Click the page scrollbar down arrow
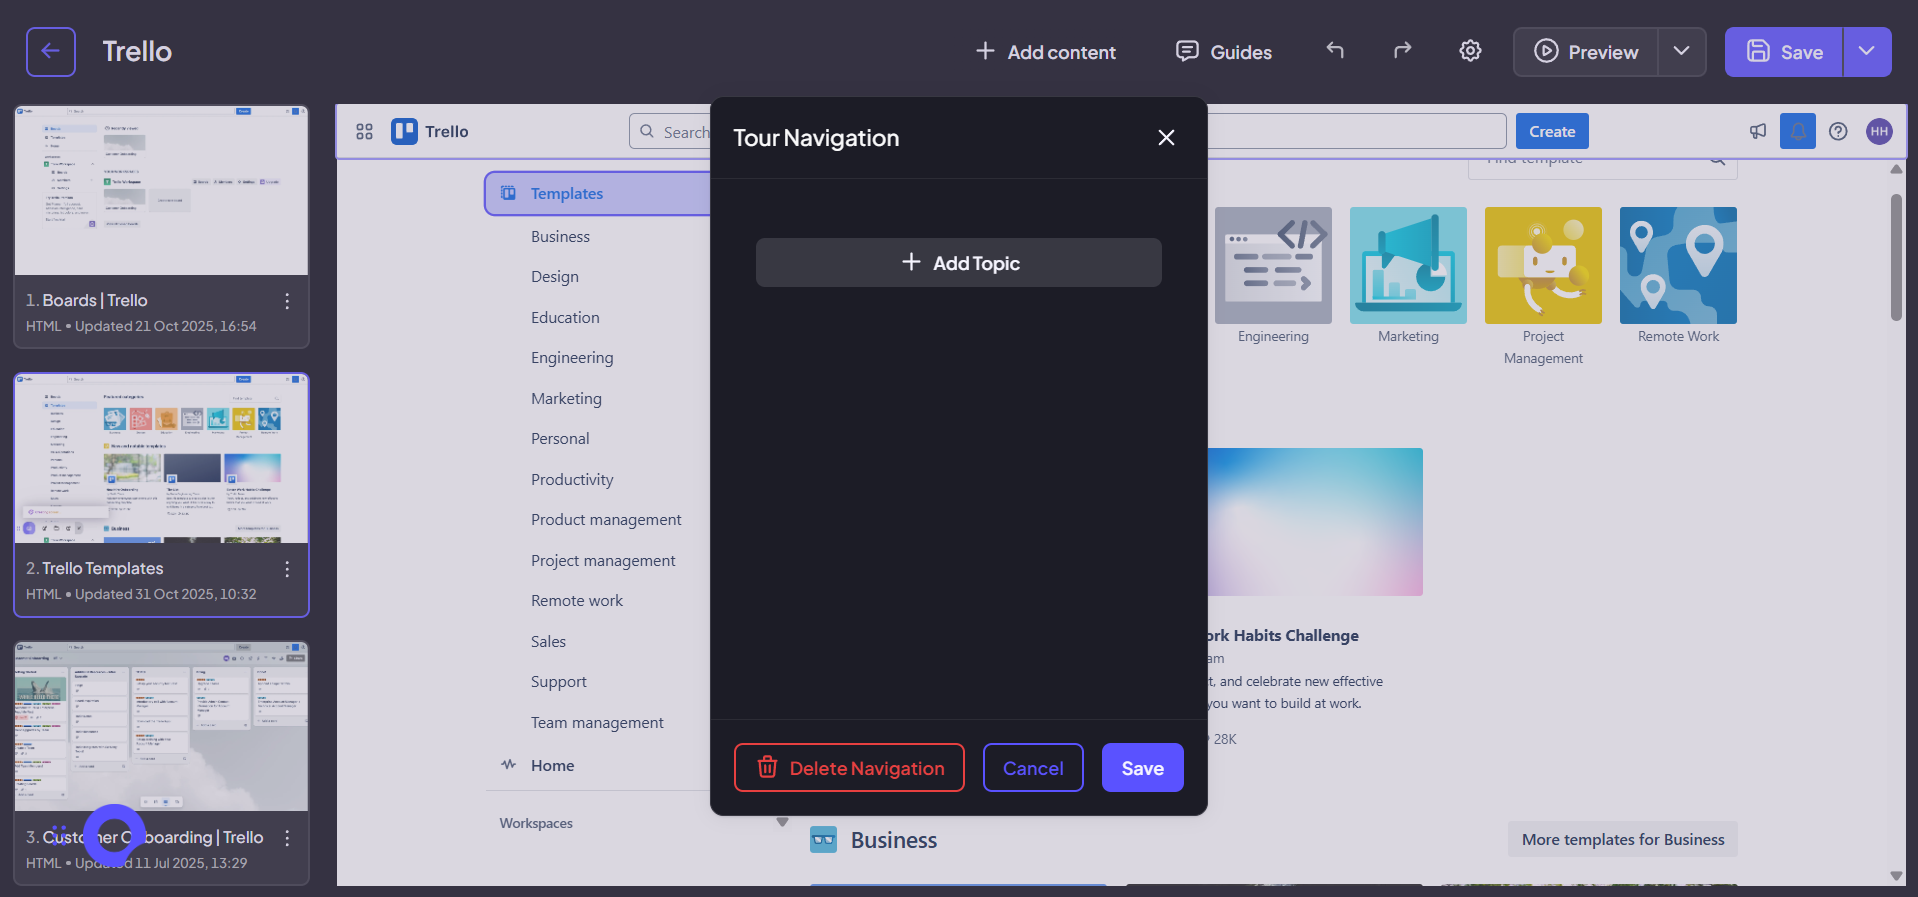 (x=1896, y=876)
